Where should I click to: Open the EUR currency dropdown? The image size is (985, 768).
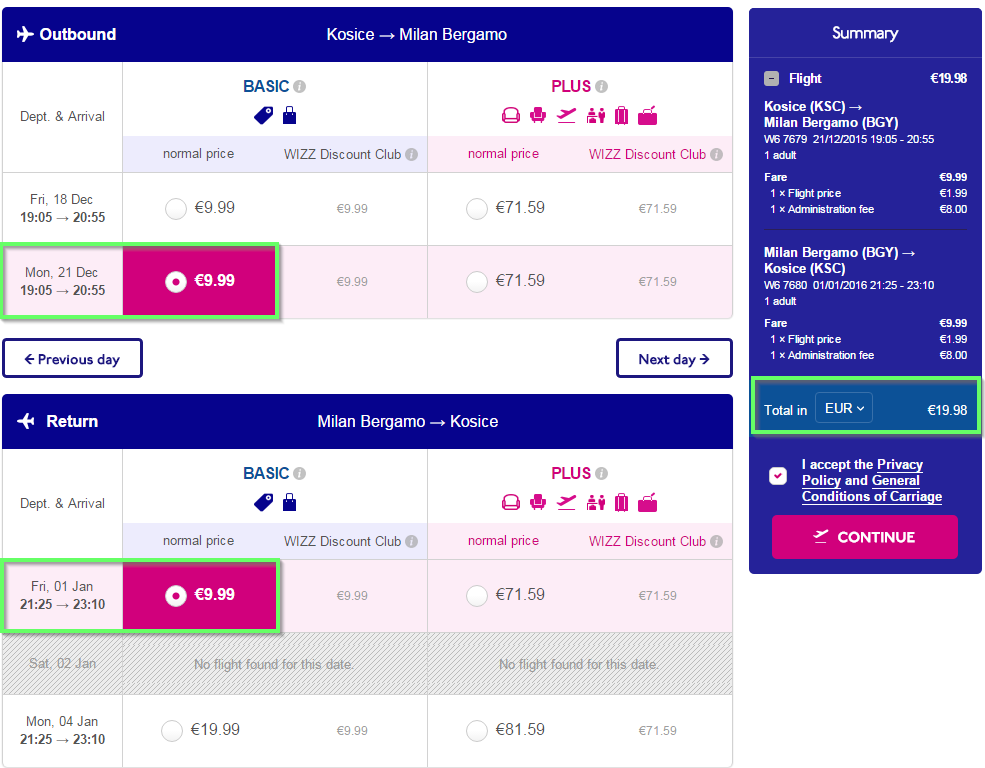[x=844, y=409]
